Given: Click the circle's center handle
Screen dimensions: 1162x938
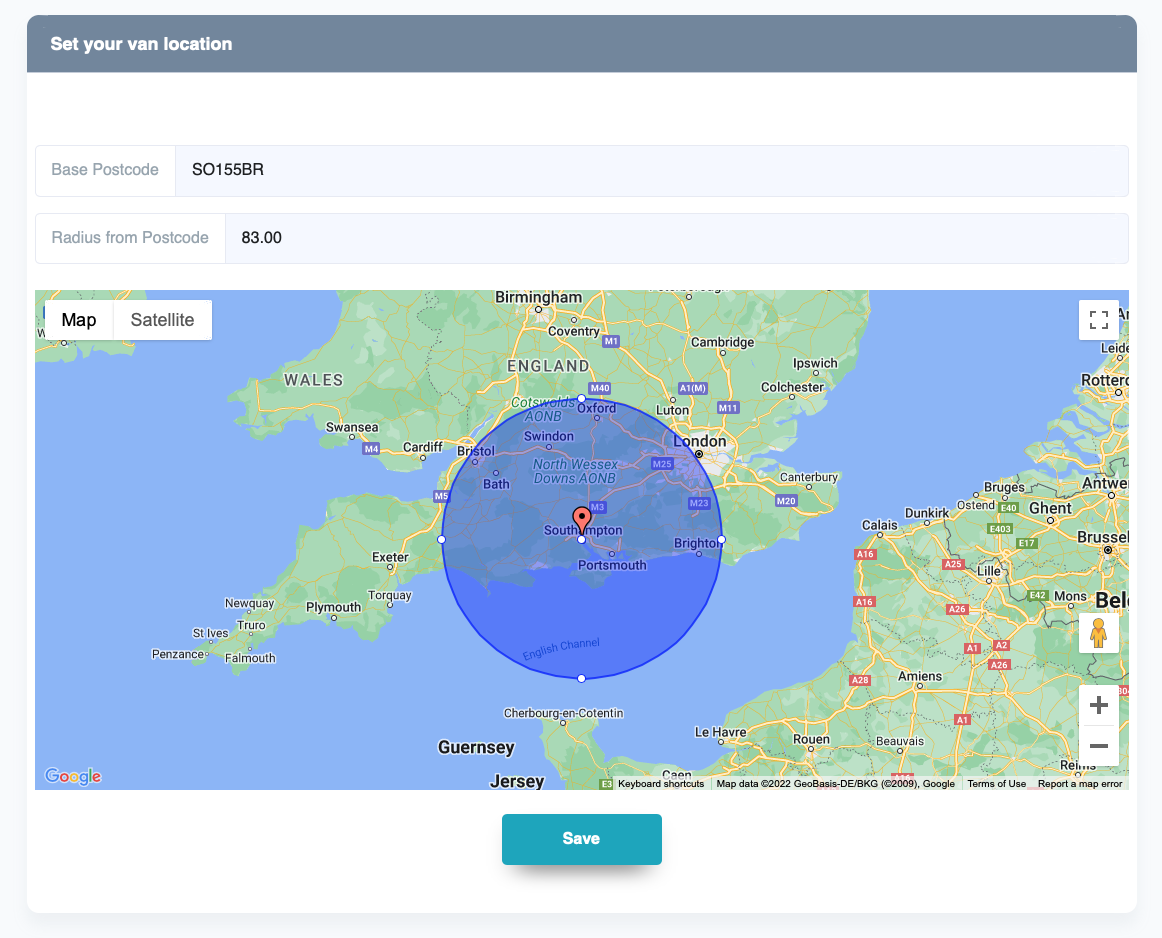Looking at the screenshot, I should click(582, 540).
